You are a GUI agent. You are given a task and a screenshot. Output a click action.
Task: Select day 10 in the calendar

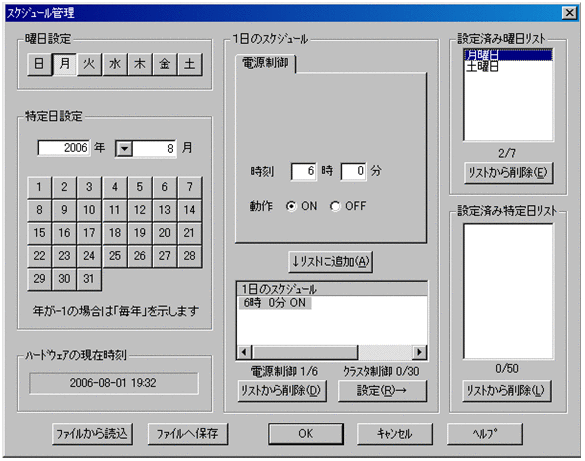89,210
